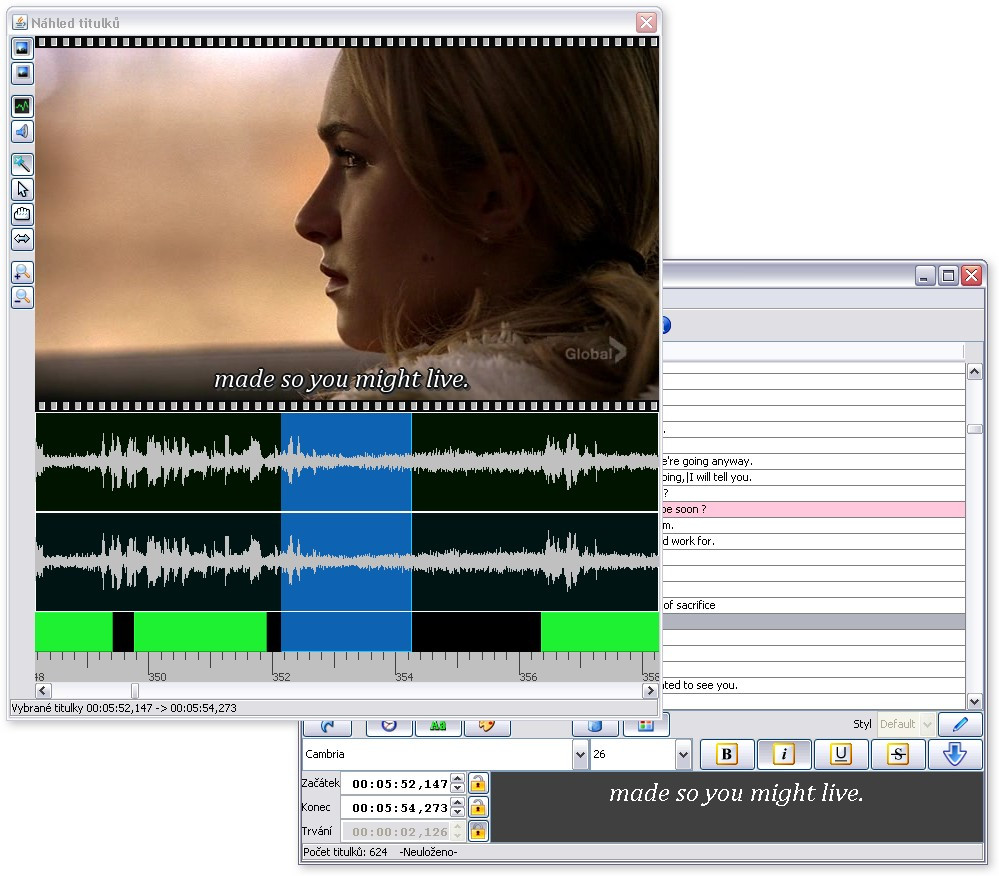The image size is (999, 876).
Task: Click the blue down arrow button
Action: tap(954, 754)
